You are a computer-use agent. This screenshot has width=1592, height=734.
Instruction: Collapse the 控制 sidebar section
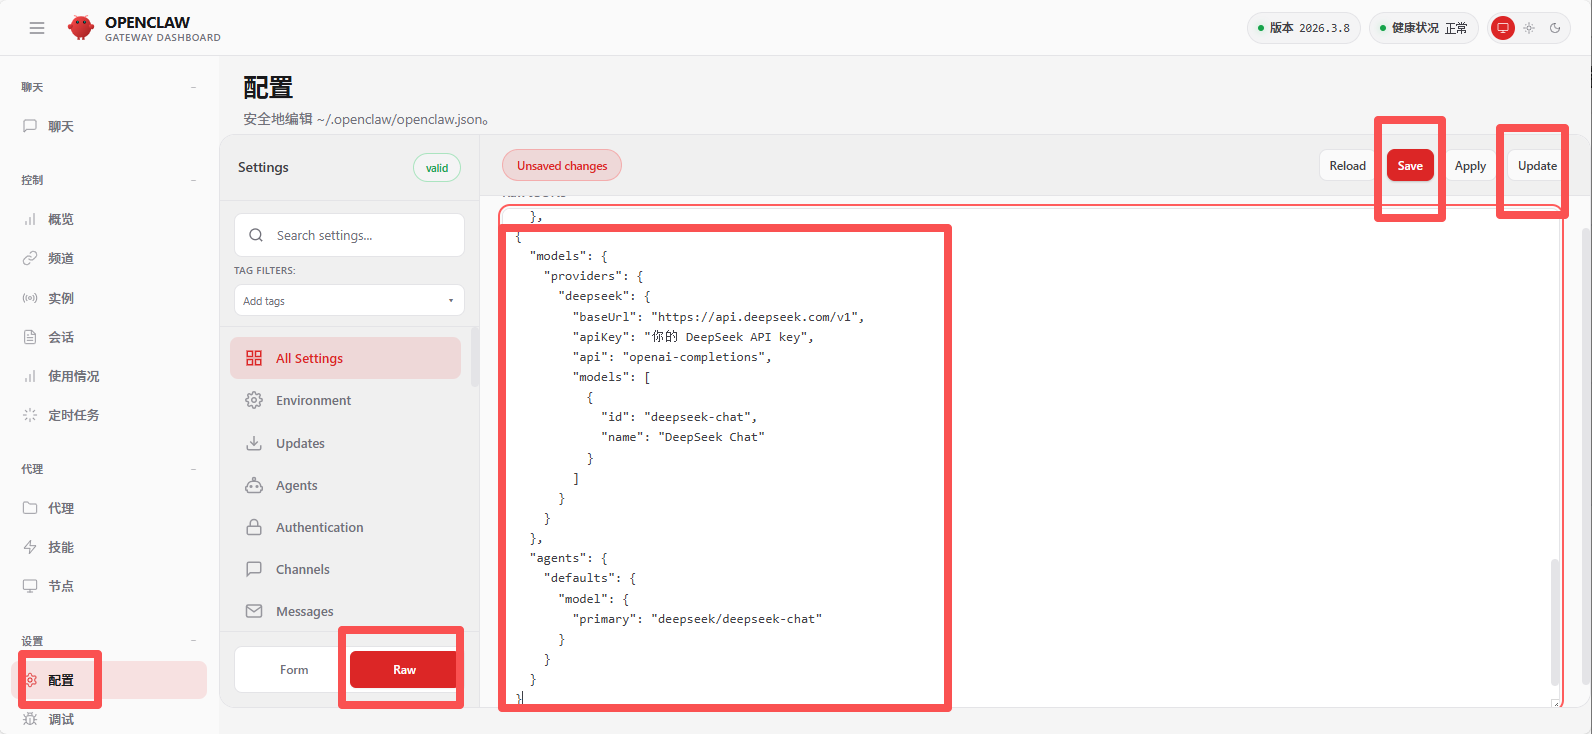pos(109,180)
